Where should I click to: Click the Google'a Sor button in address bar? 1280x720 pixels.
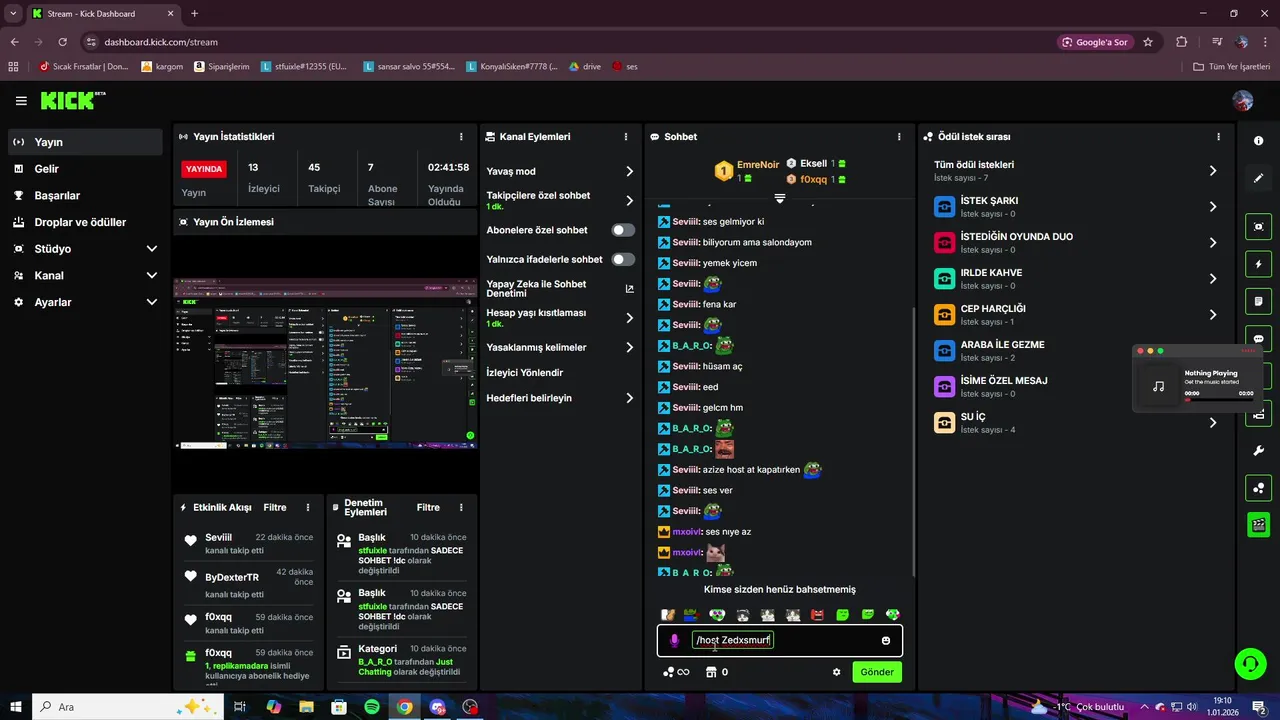(1095, 42)
